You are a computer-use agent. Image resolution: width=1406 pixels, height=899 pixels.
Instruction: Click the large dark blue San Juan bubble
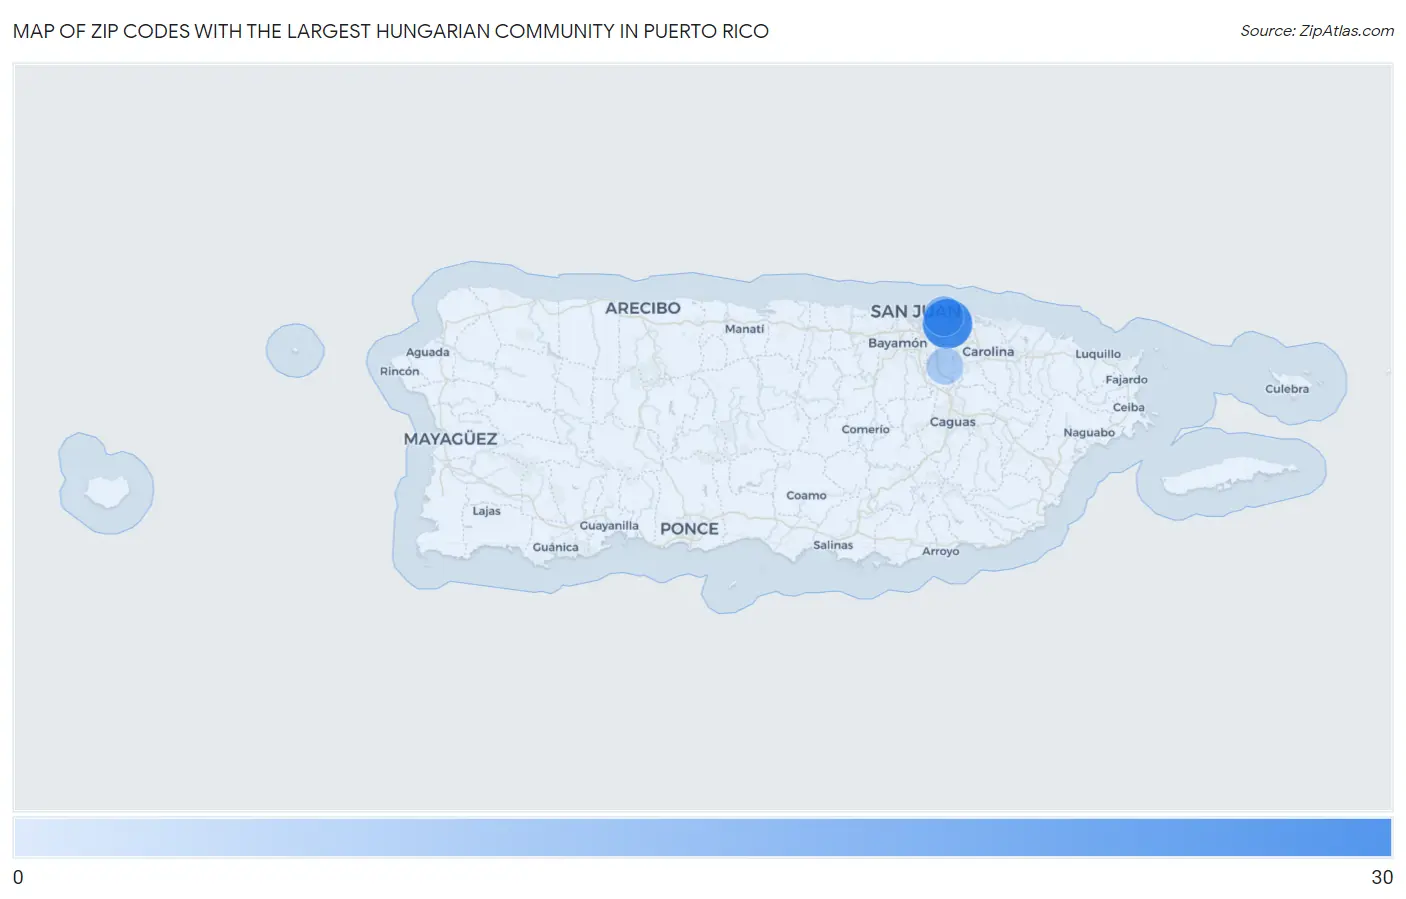(946, 322)
